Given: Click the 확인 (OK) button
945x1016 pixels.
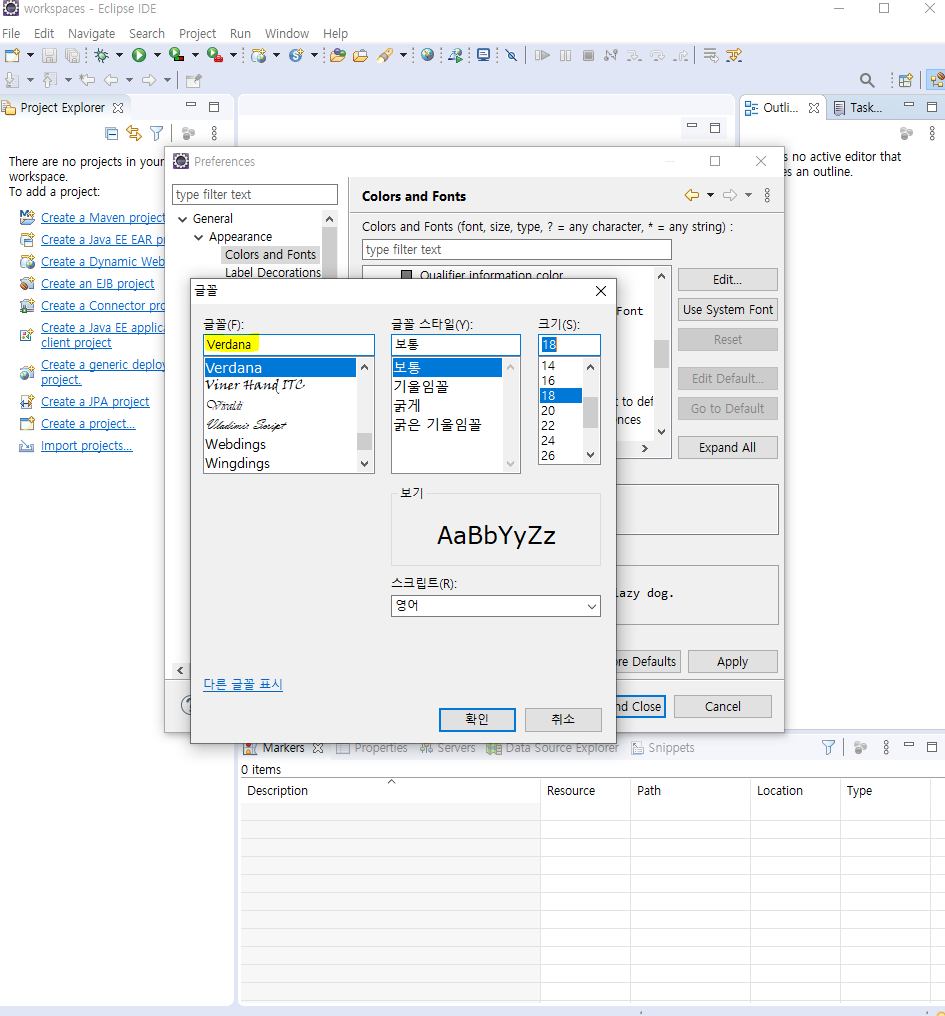Looking at the screenshot, I should (x=477, y=719).
